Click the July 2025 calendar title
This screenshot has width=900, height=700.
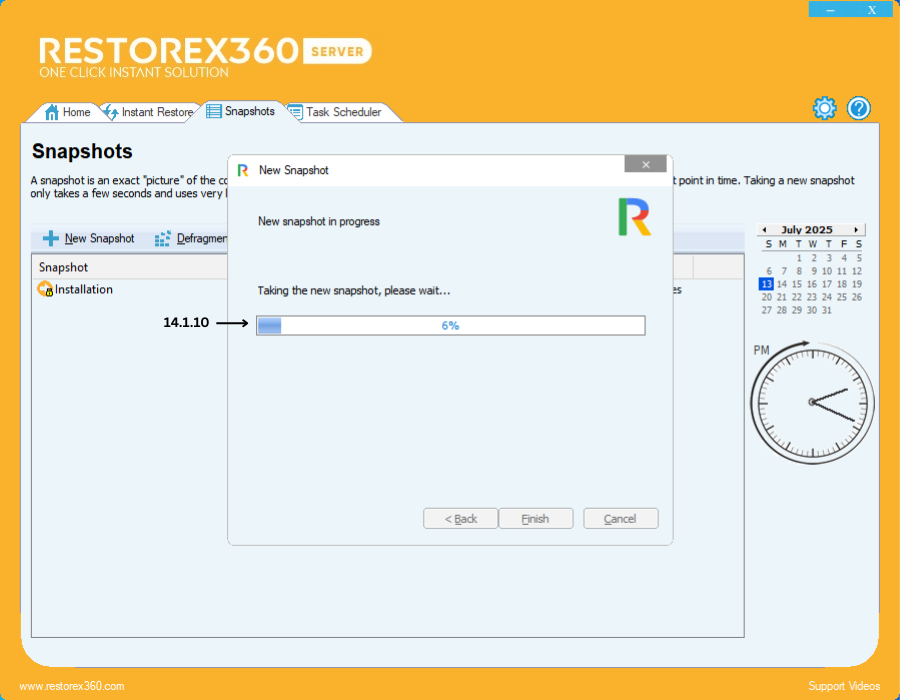click(806, 230)
